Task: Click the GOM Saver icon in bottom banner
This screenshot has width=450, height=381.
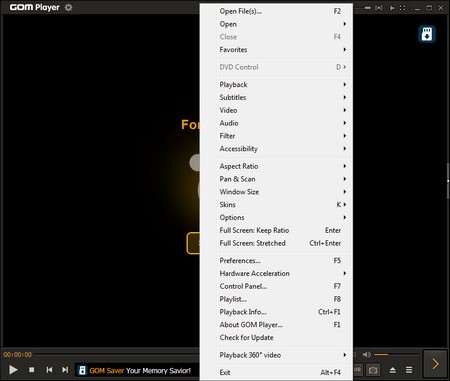Action: click(82, 370)
